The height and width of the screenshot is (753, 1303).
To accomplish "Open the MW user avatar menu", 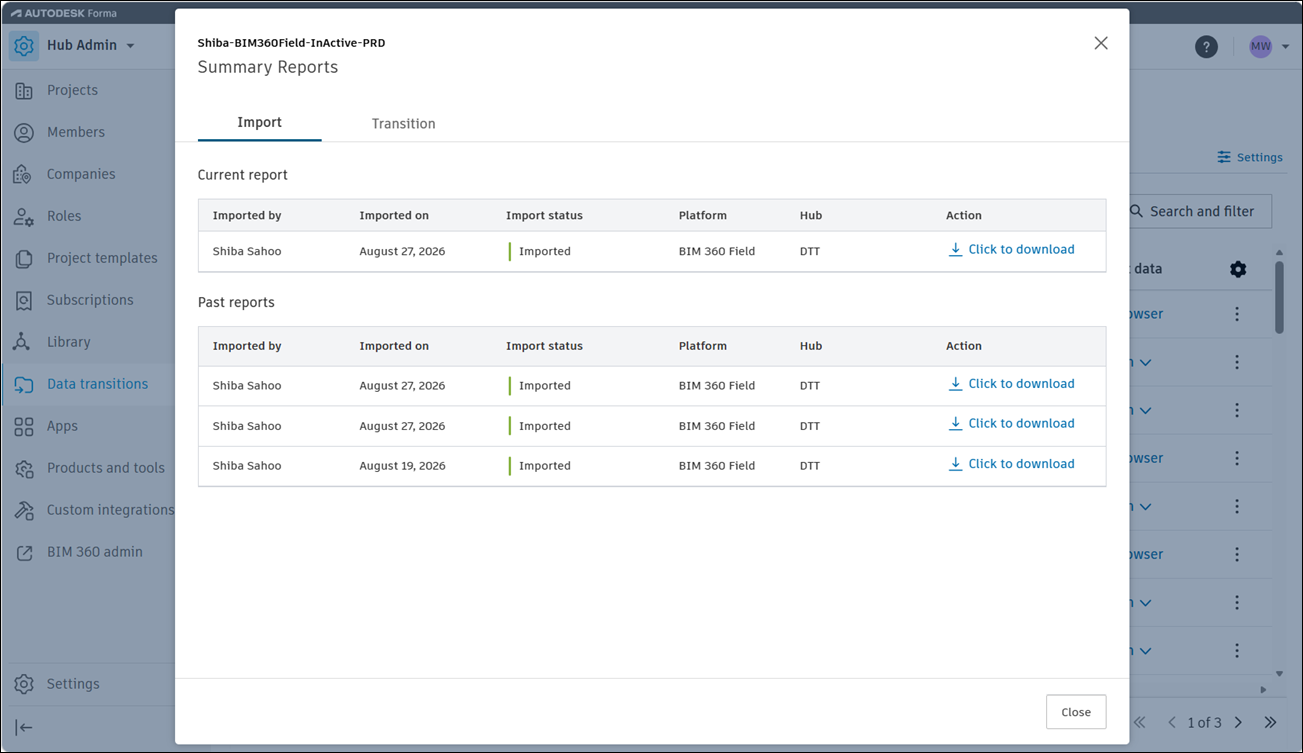I will tap(1260, 46).
